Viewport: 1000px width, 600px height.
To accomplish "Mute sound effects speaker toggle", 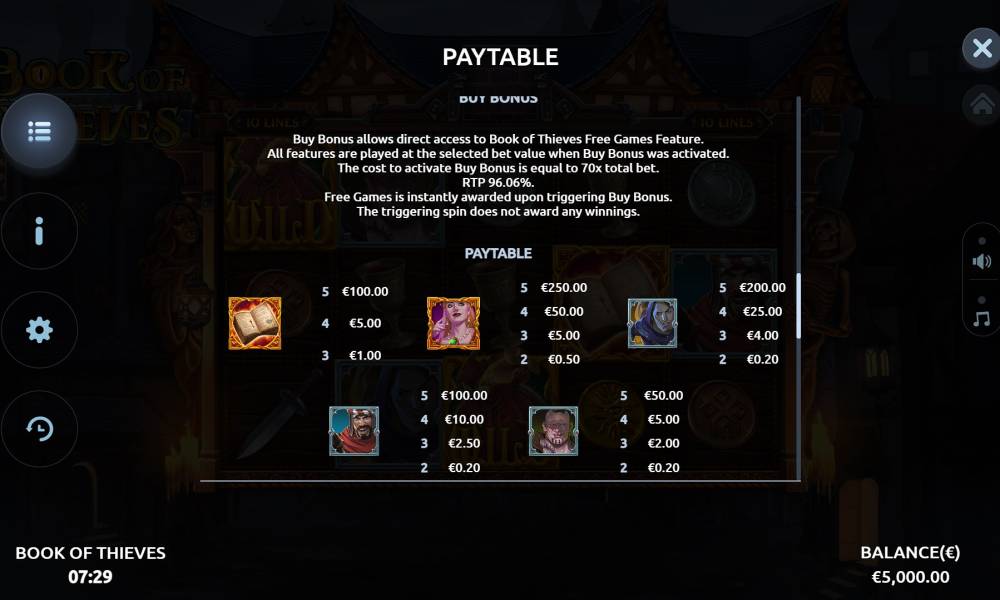I will point(982,261).
